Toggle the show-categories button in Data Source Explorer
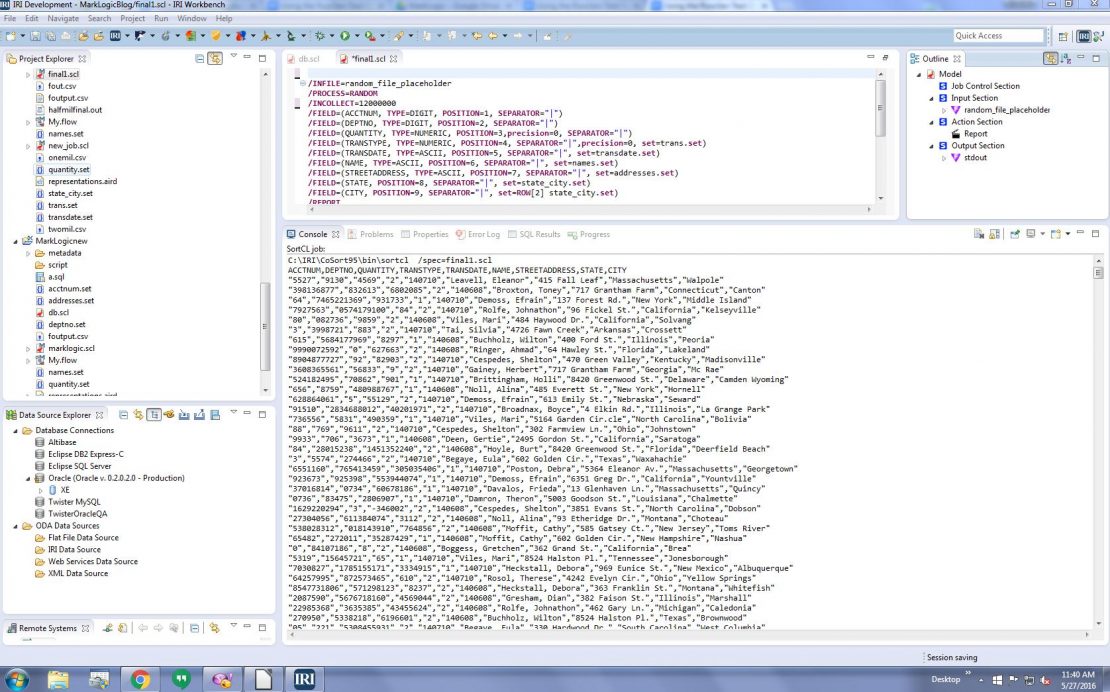1110x692 pixels. click(154, 415)
